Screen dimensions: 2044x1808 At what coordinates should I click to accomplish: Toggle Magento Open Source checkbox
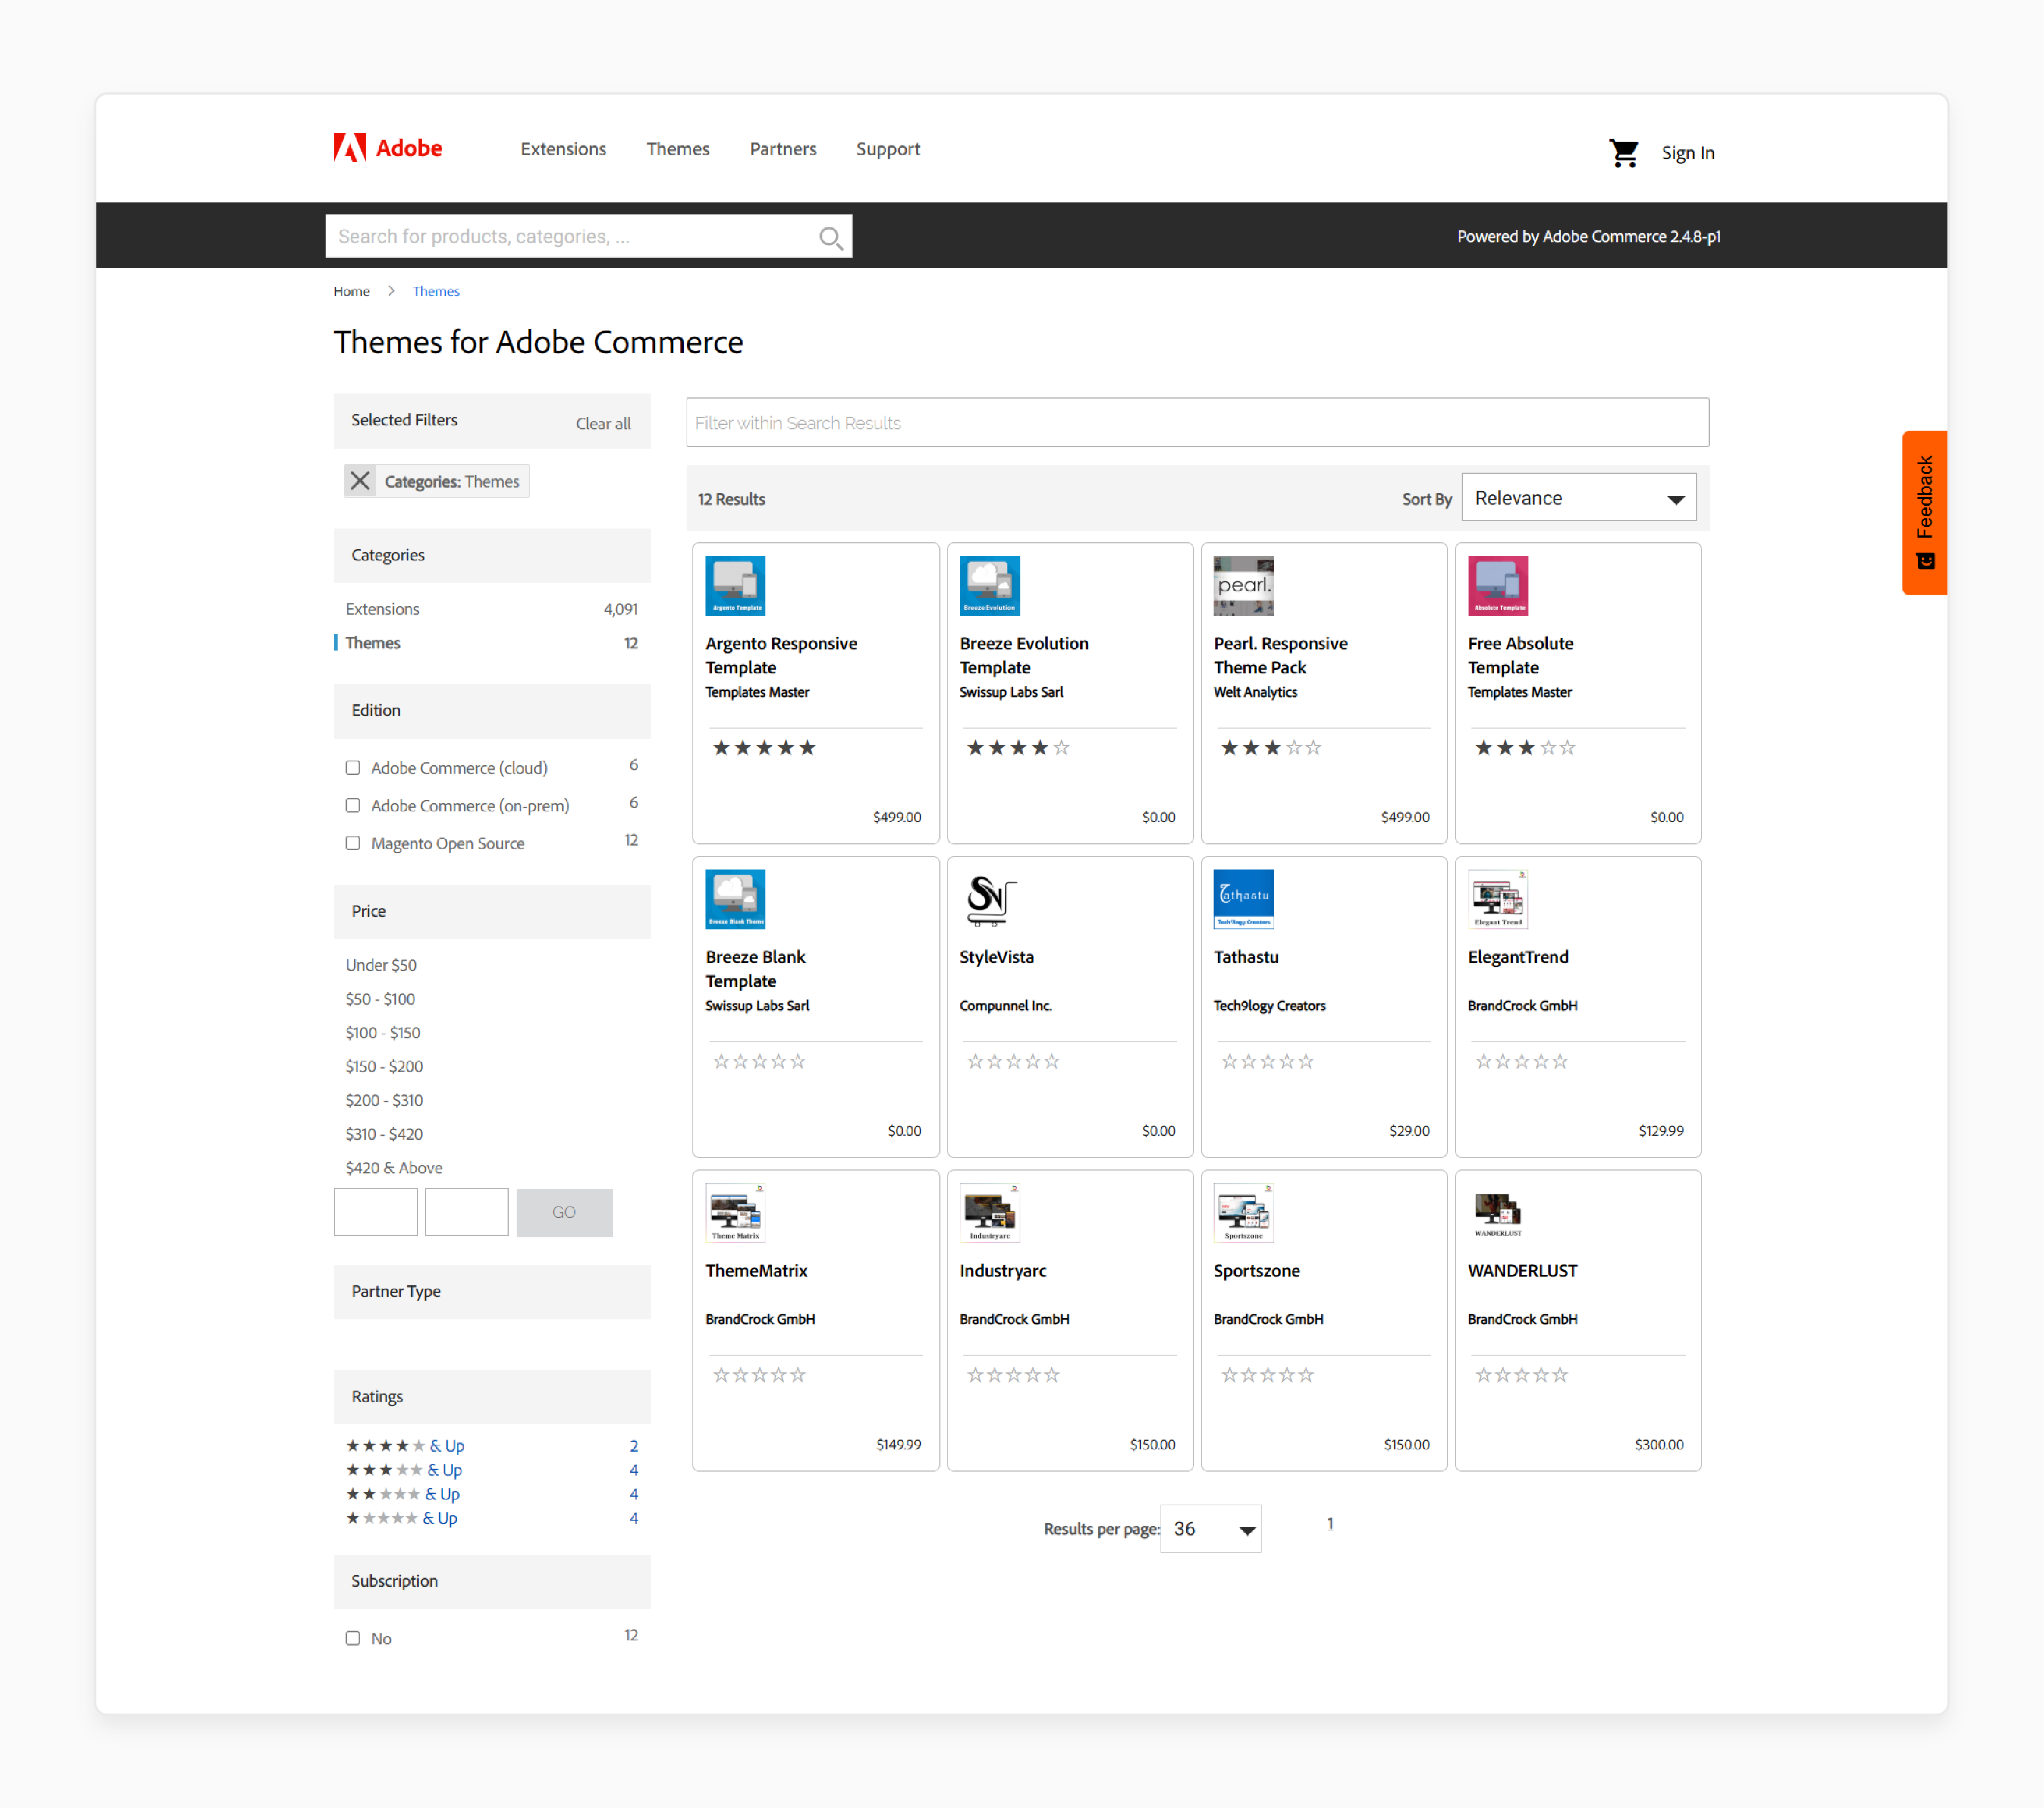pos(352,843)
